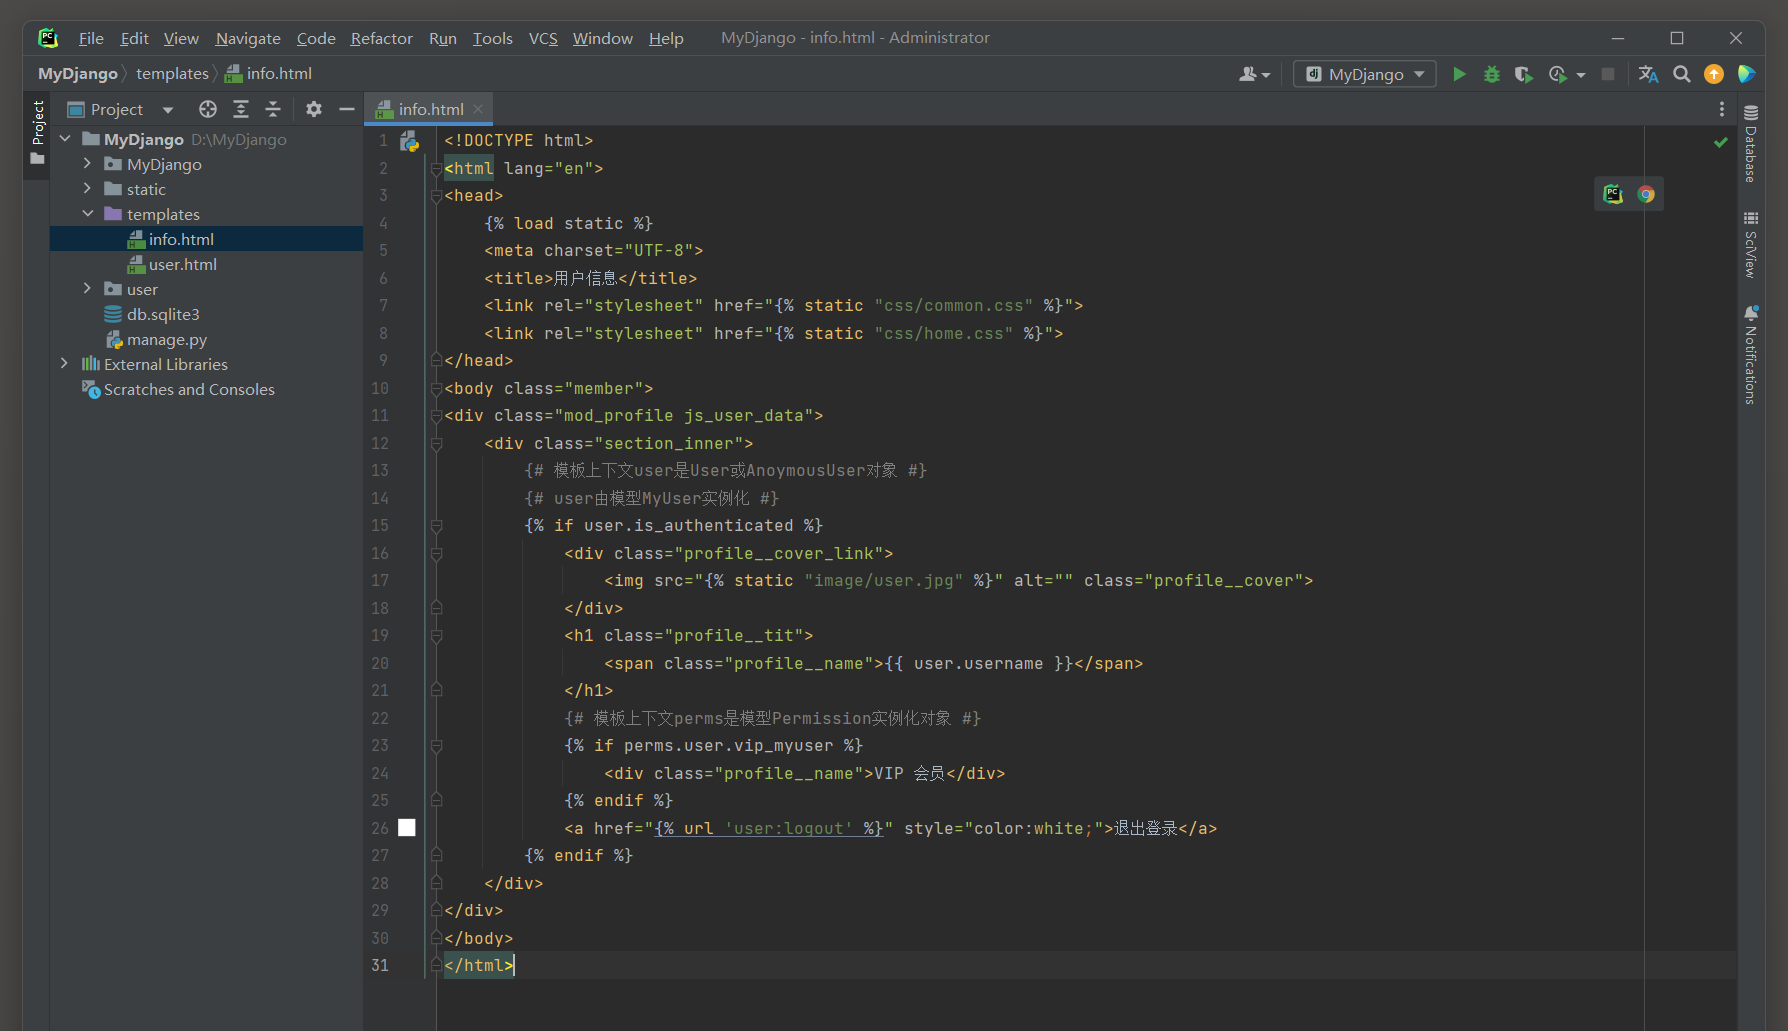Fold the if block on line 15
The image size is (1788, 1031).
point(436,526)
